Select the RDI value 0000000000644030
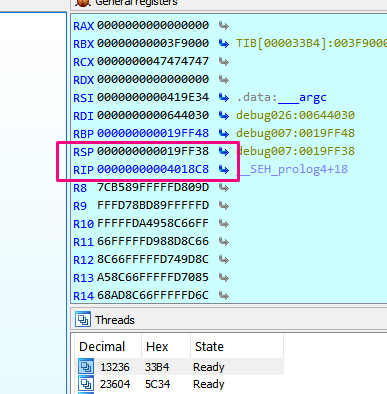The width and height of the screenshot is (387, 394). (153, 116)
